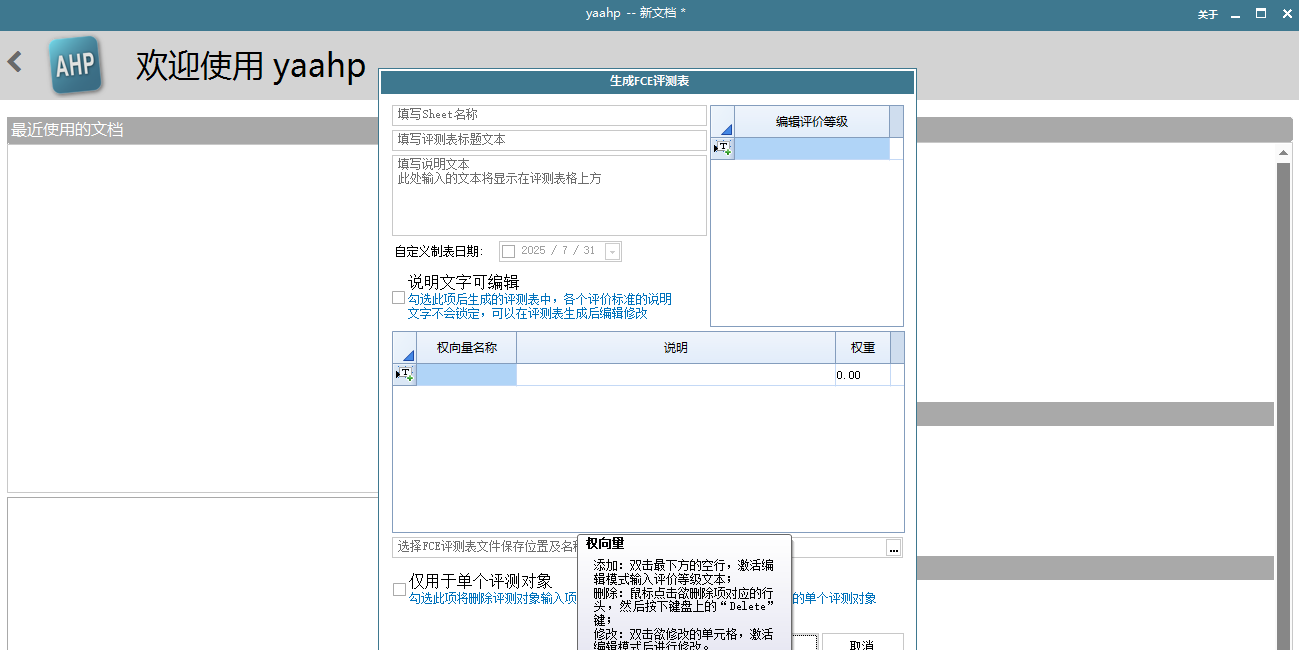Click the AHP application logo icon

[75, 66]
